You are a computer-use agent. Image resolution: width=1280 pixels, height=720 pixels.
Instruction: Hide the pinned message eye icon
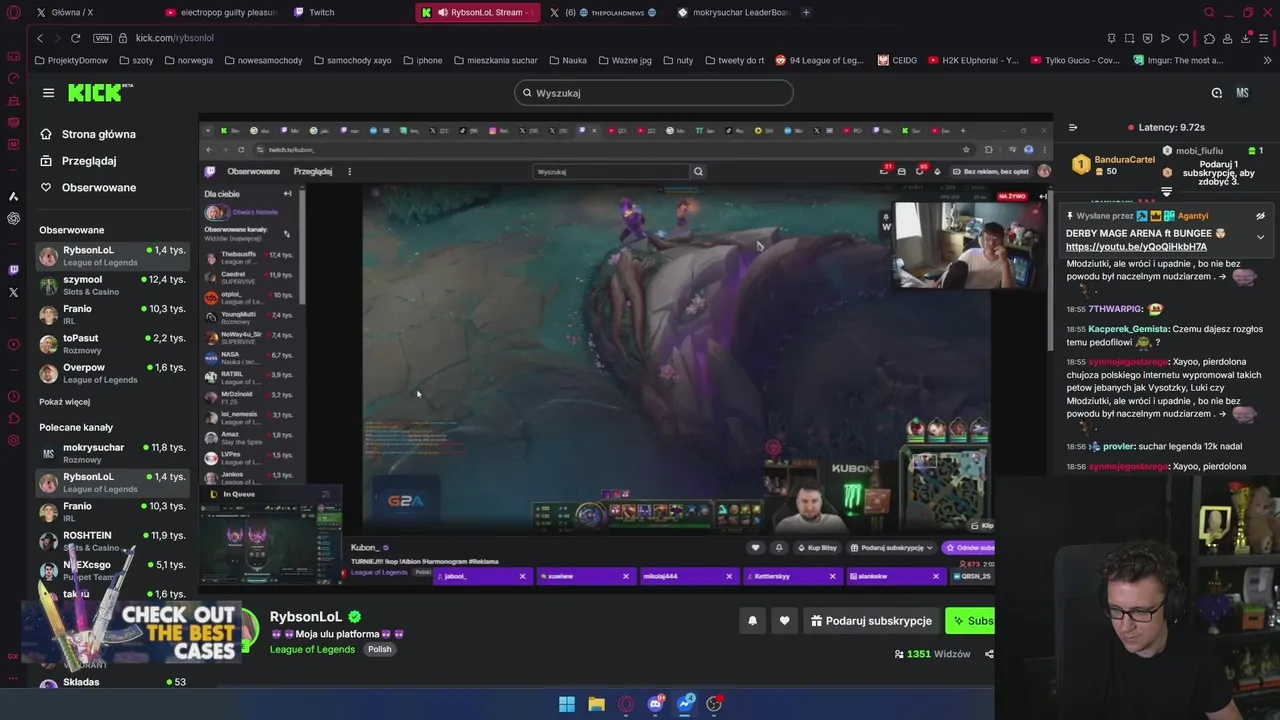tap(1260, 216)
